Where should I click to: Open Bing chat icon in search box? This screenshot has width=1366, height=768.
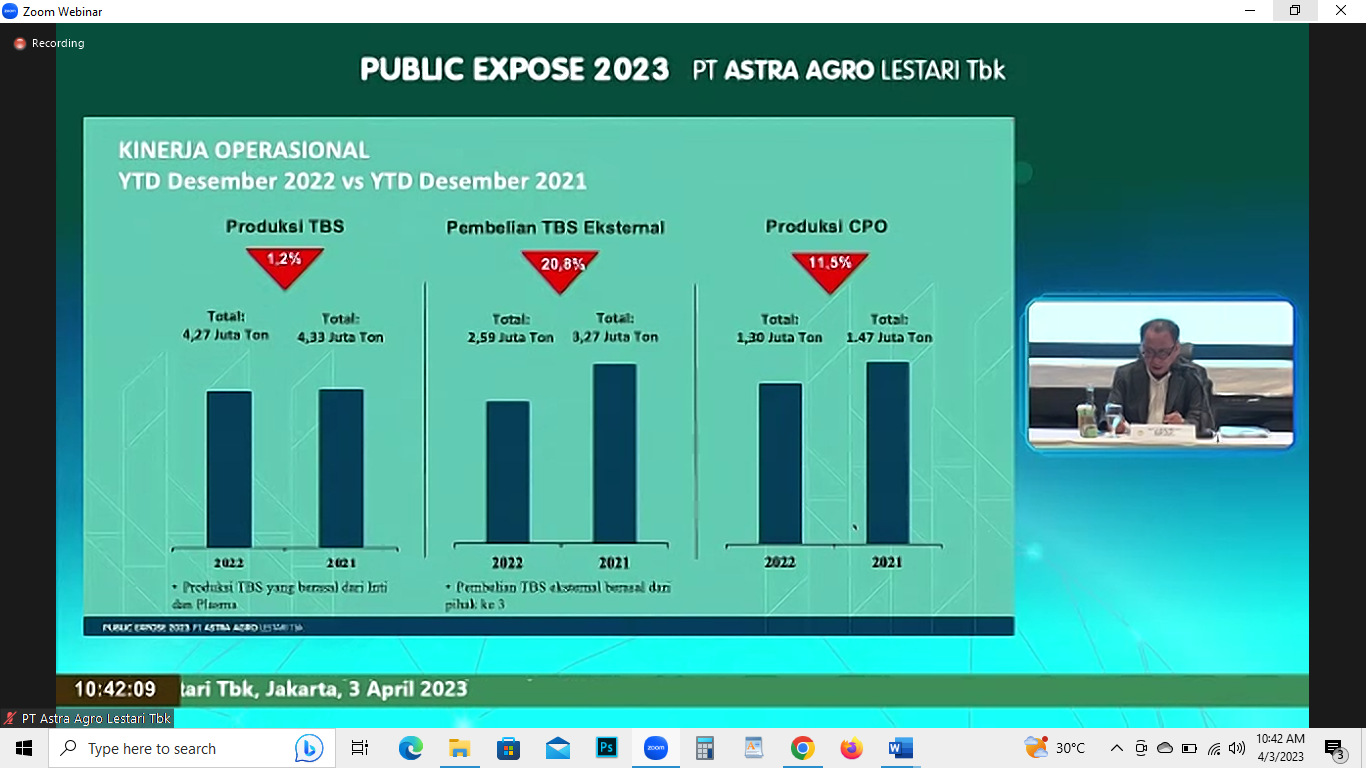(308, 748)
